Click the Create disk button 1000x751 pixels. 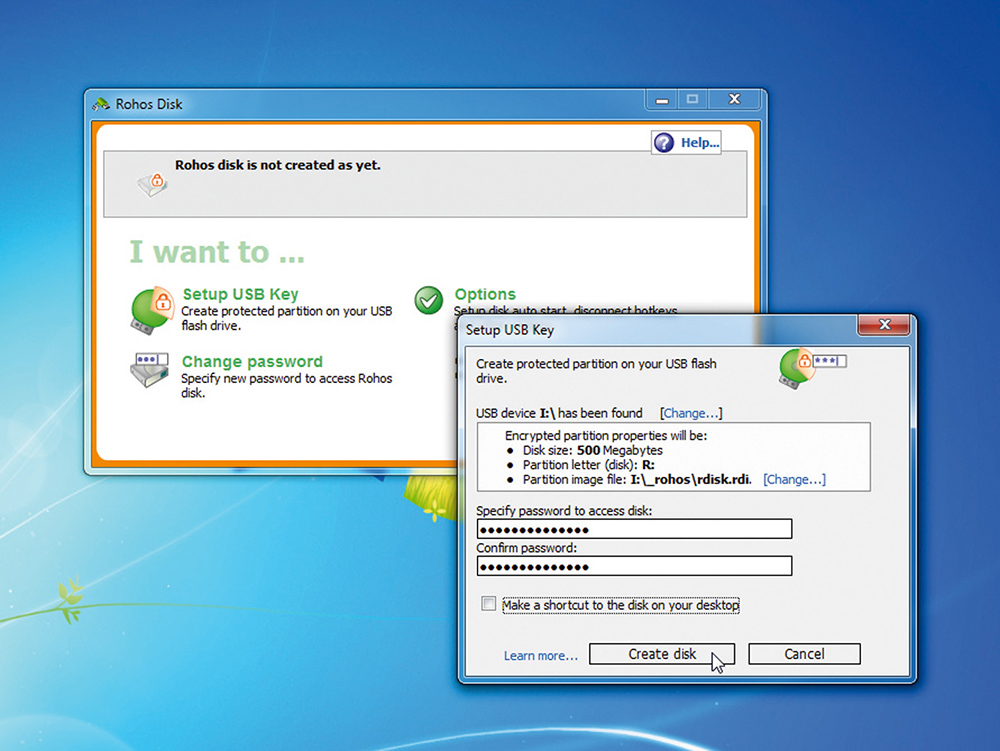click(662, 654)
